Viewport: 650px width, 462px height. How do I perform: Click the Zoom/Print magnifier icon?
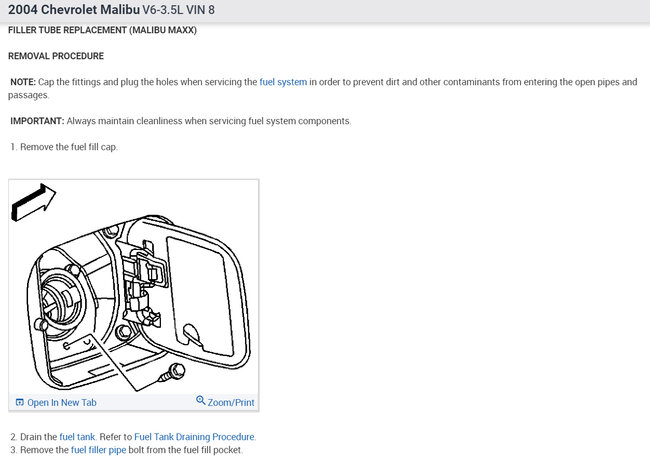click(x=201, y=400)
